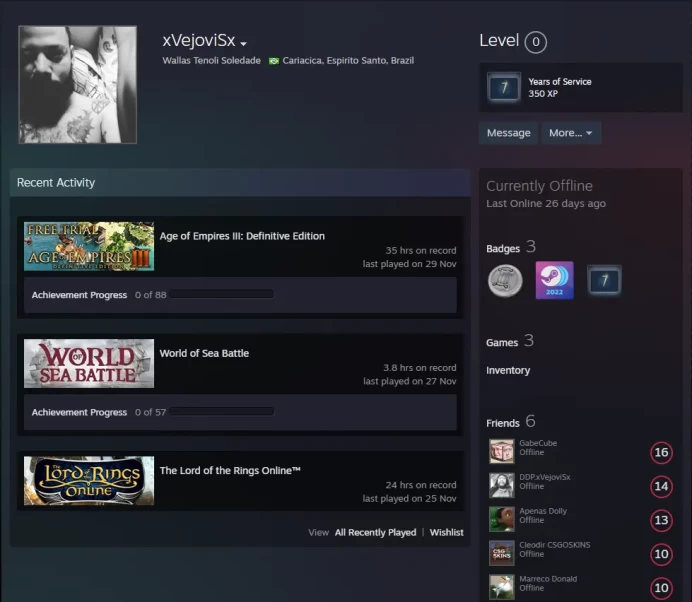
Task: Open Marreco Donald friend name
Action: (x=548, y=579)
